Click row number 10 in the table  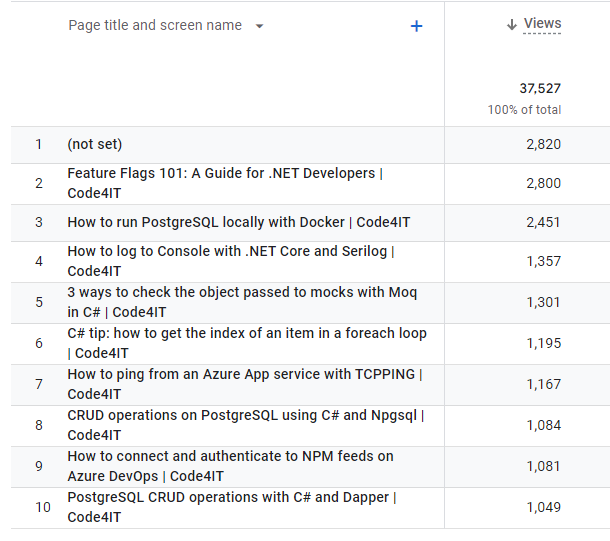(43, 507)
